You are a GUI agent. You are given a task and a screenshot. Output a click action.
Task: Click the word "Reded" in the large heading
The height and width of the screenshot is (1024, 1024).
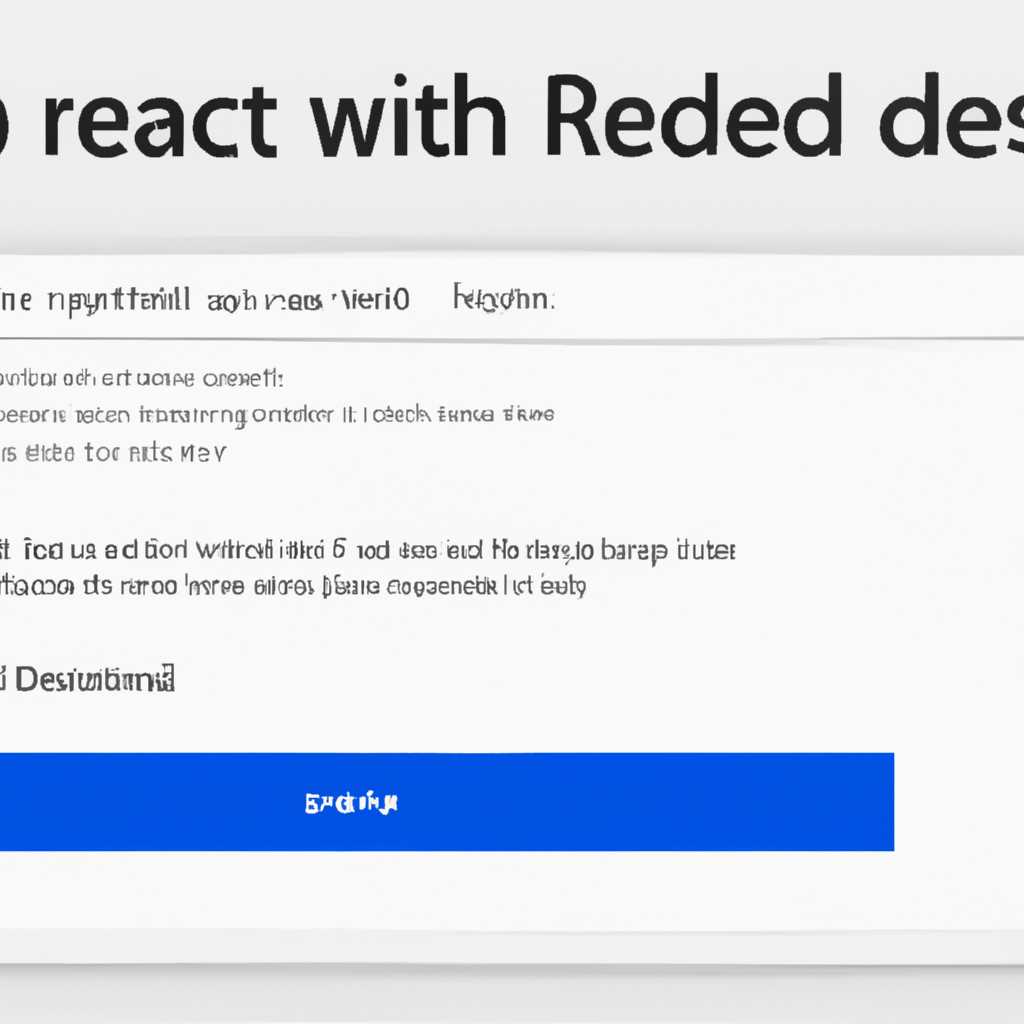tap(694, 116)
